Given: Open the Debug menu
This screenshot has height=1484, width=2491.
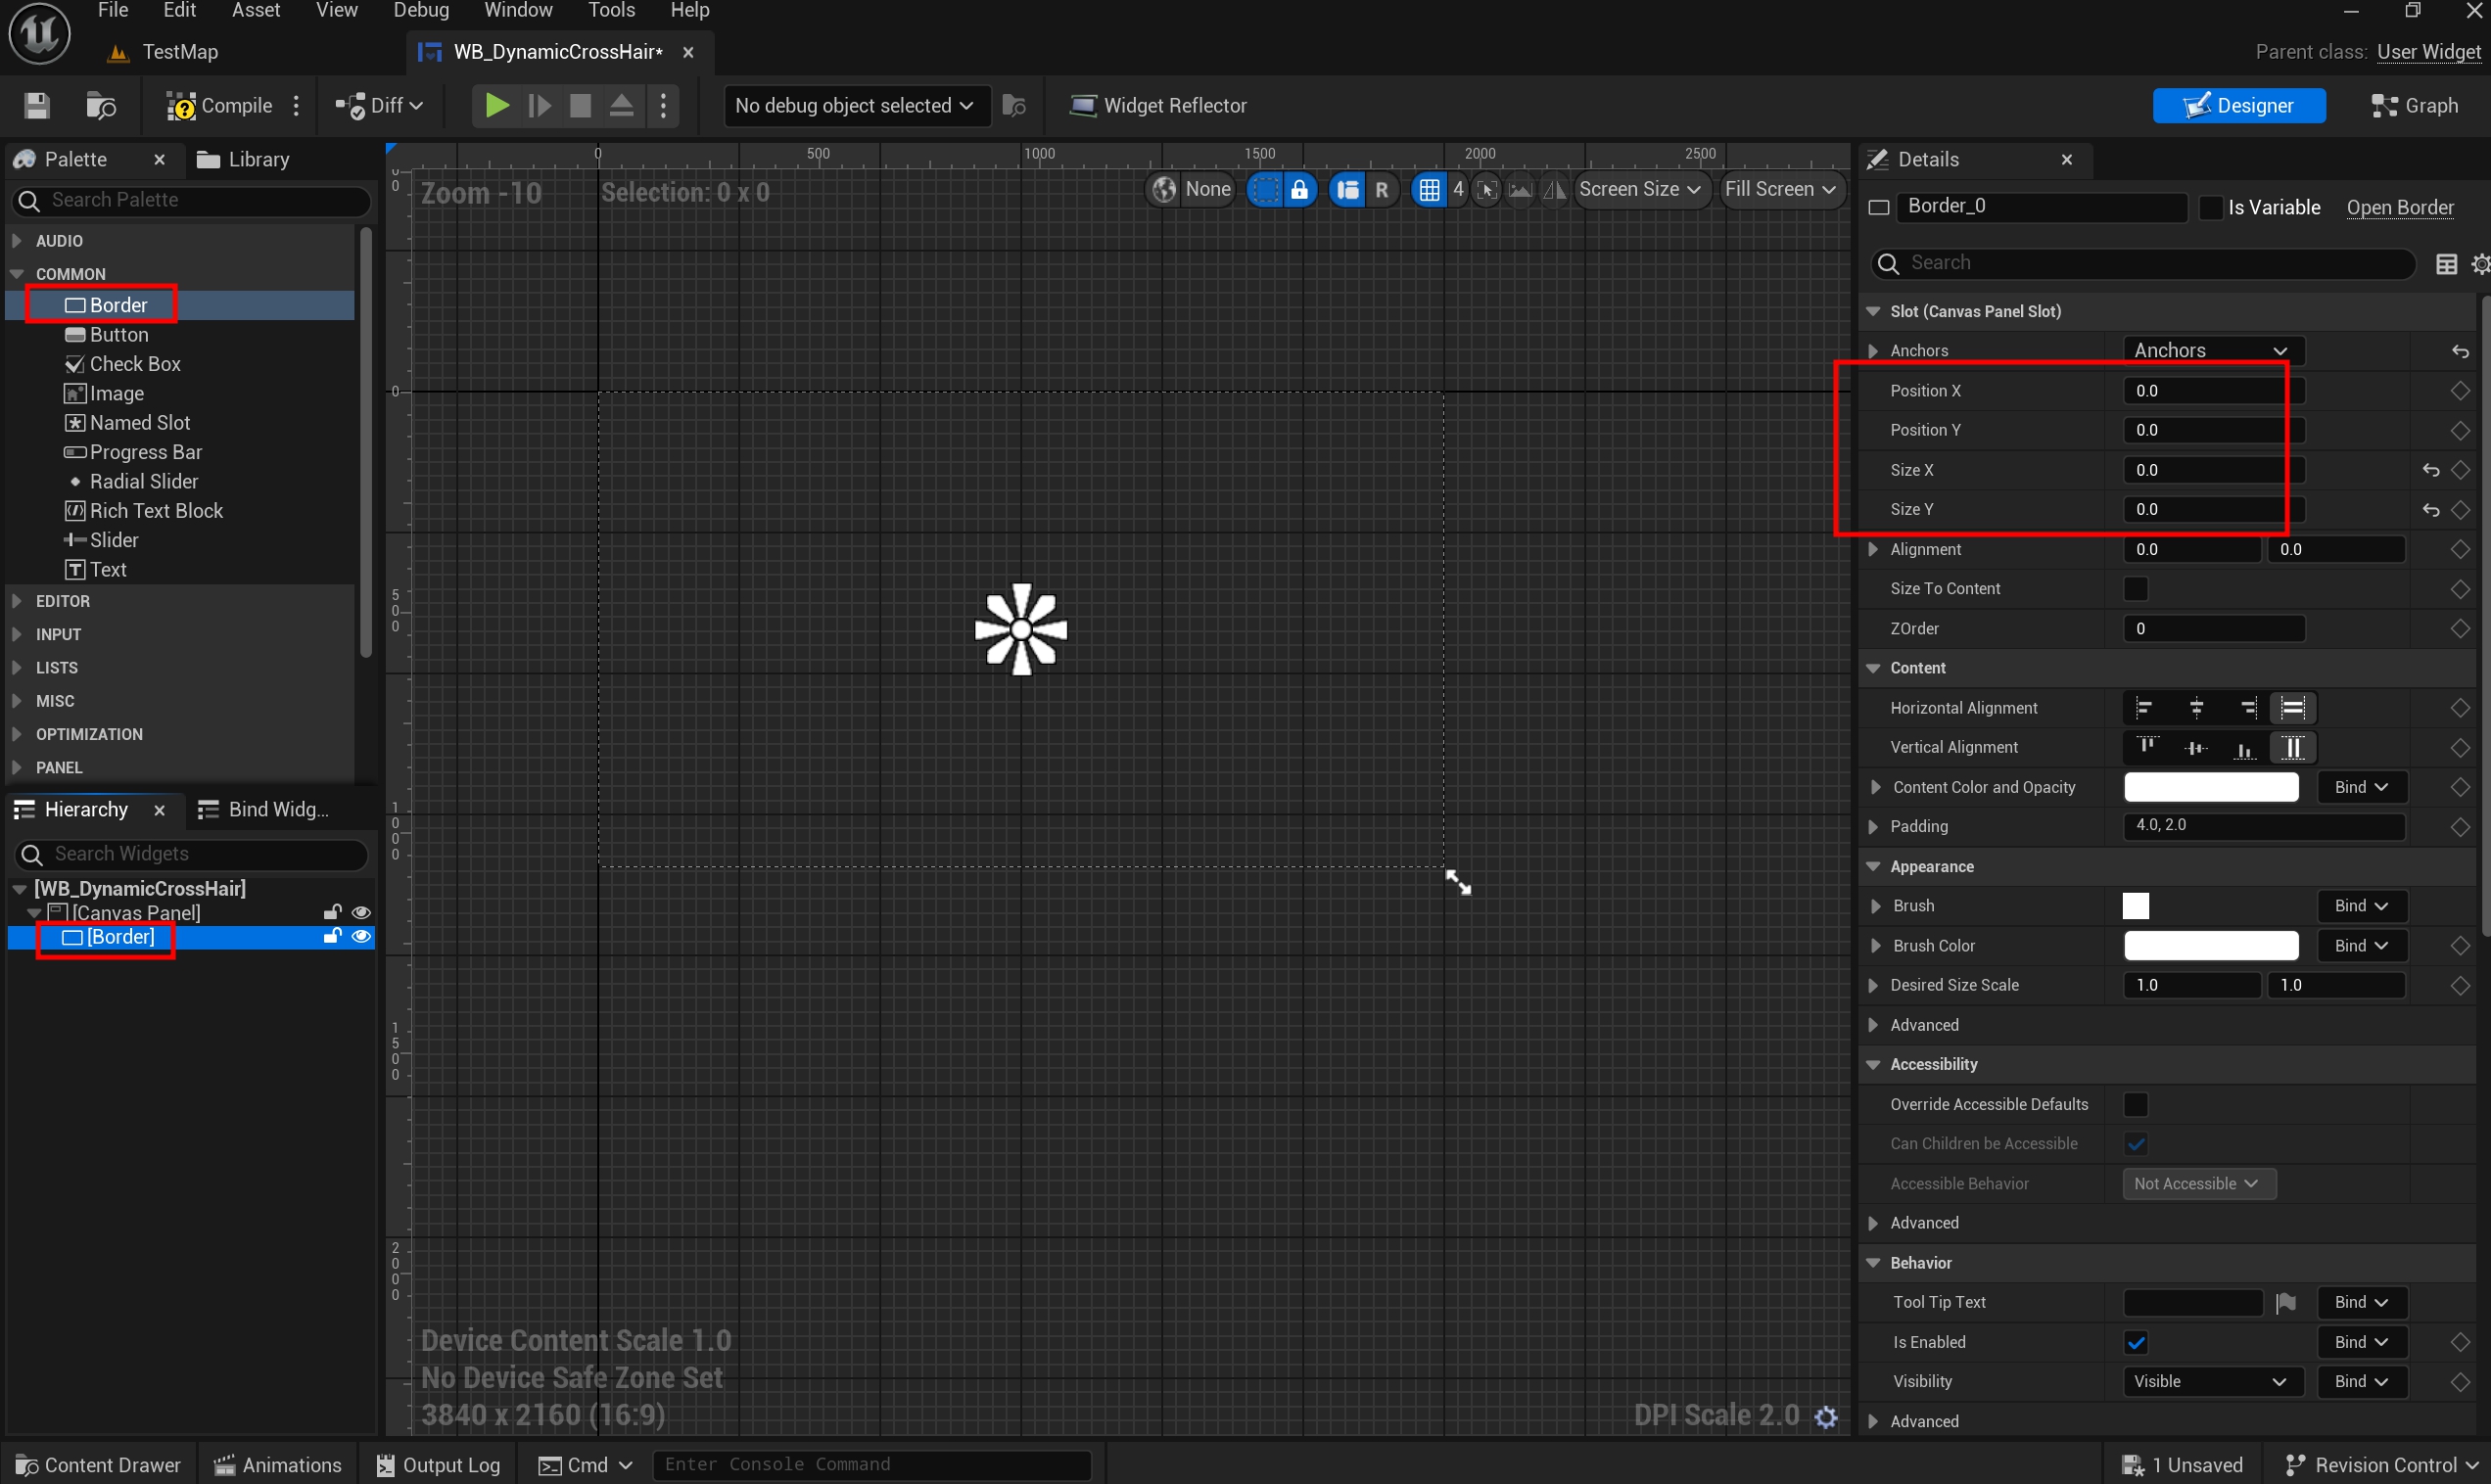Looking at the screenshot, I should (x=420, y=11).
